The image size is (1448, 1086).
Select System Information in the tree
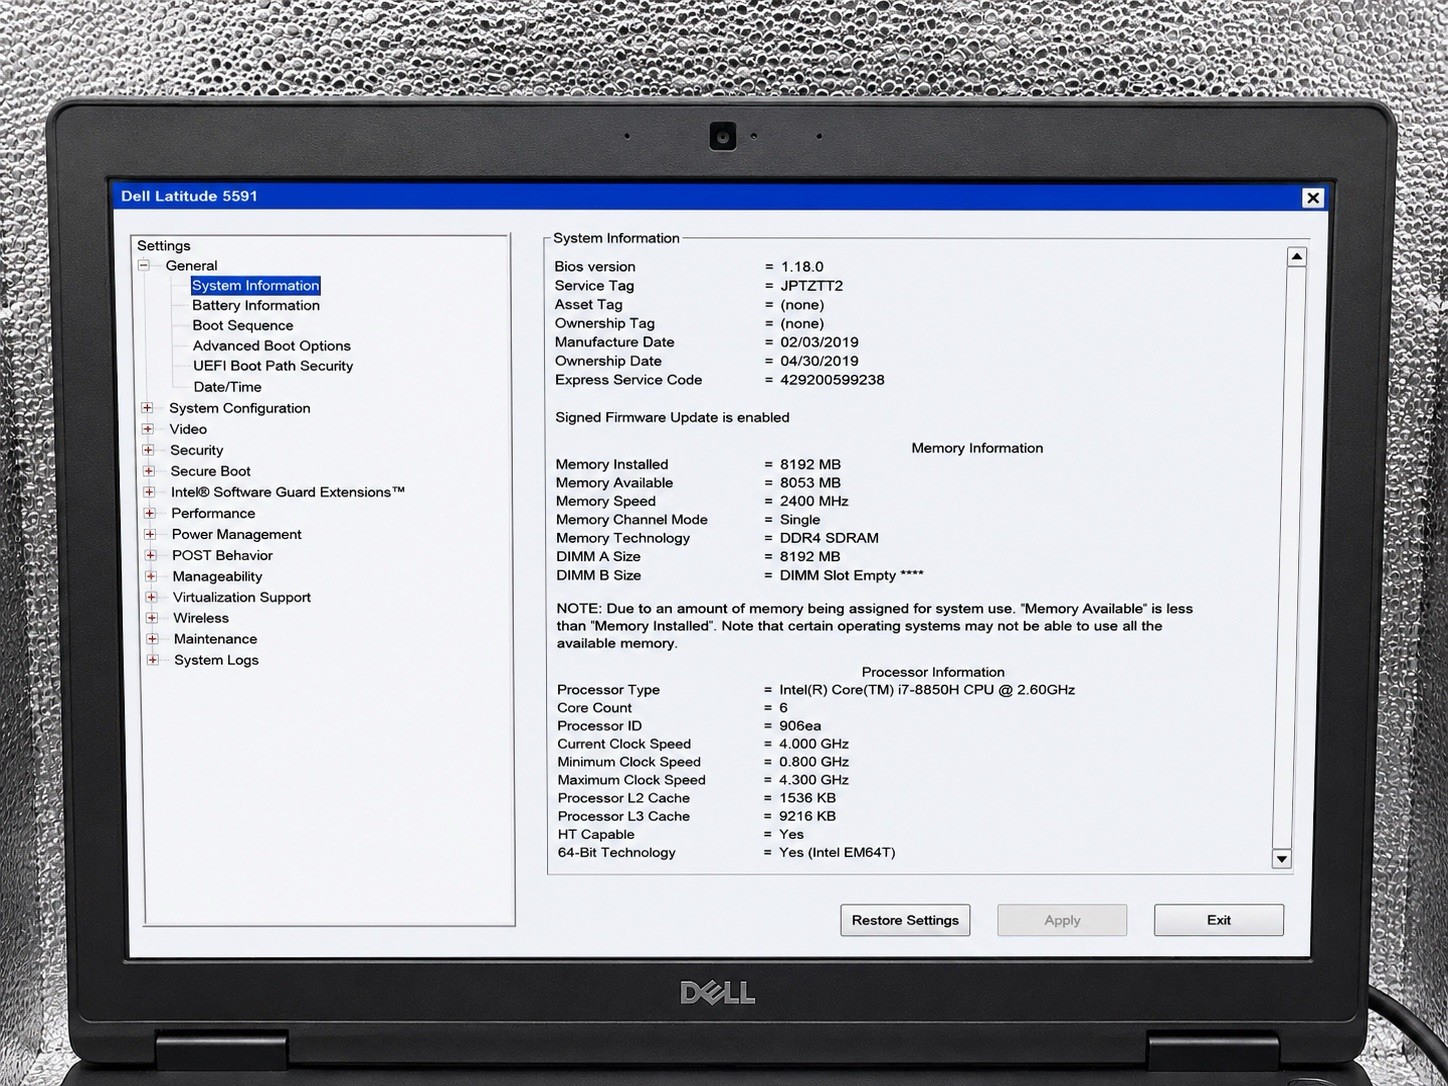(x=256, y=285)
